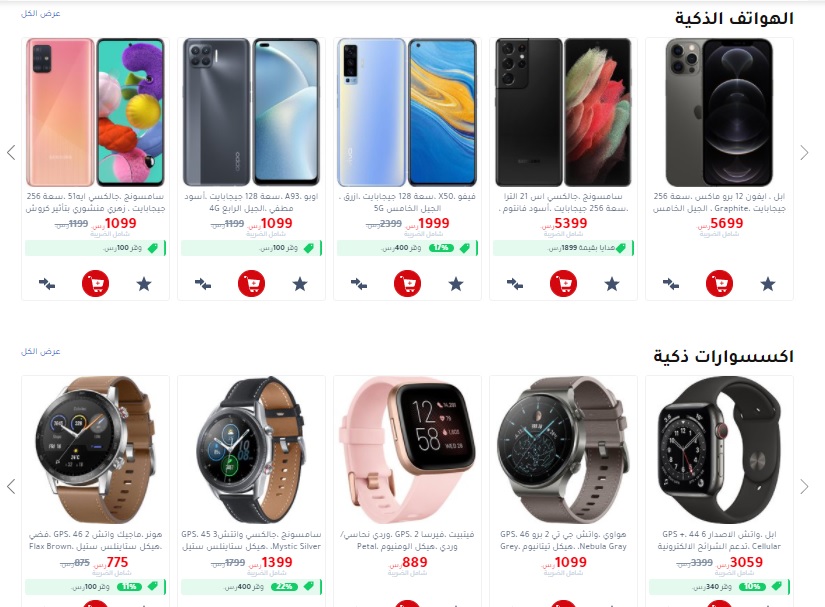Add Samsung Galaxy S21 Ultra to cart

564,284
